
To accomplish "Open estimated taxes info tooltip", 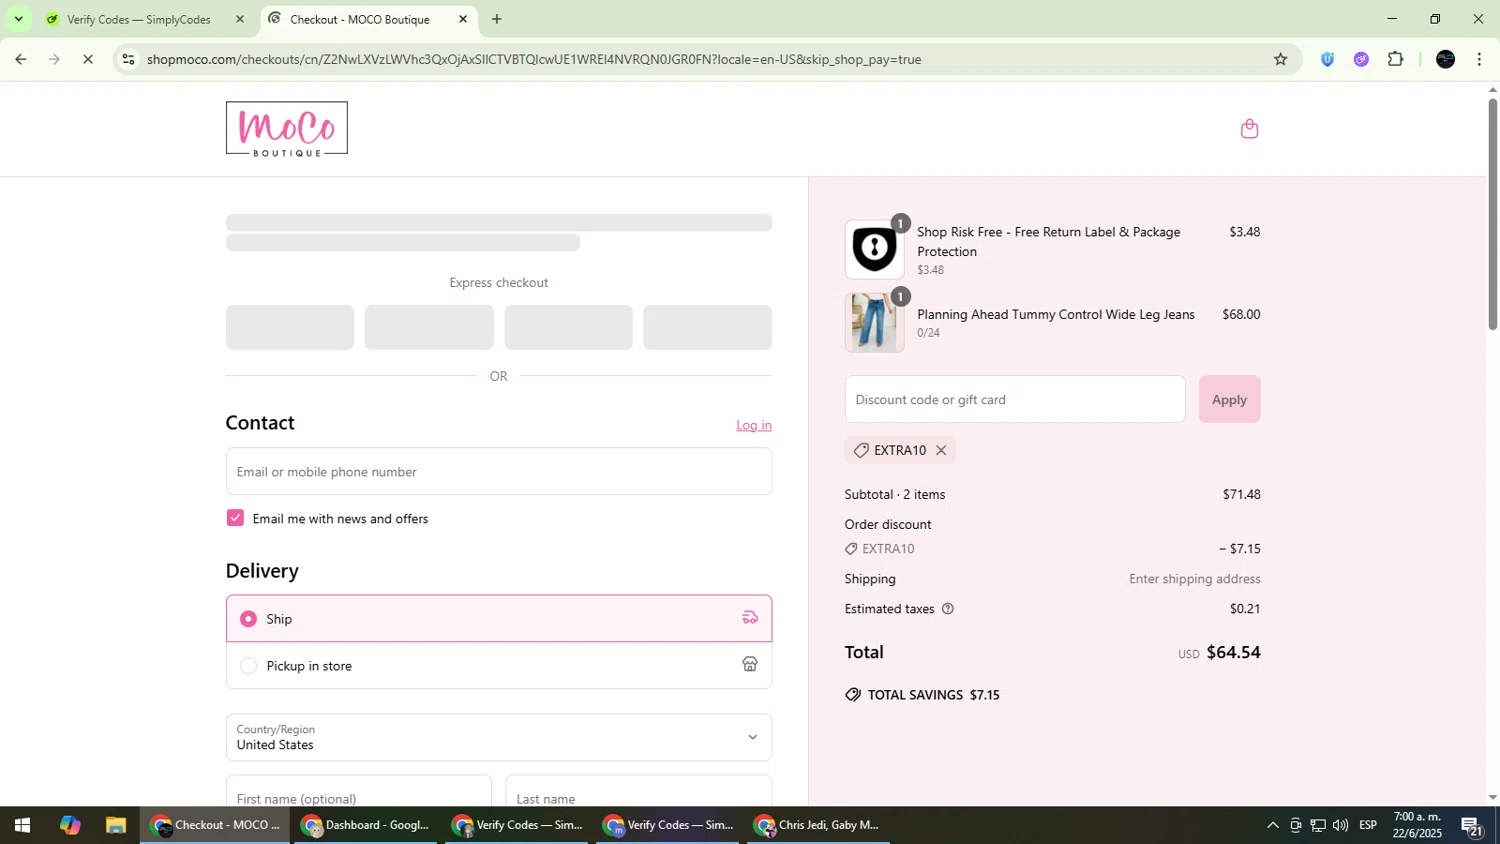I will click(x=948, y=609).
